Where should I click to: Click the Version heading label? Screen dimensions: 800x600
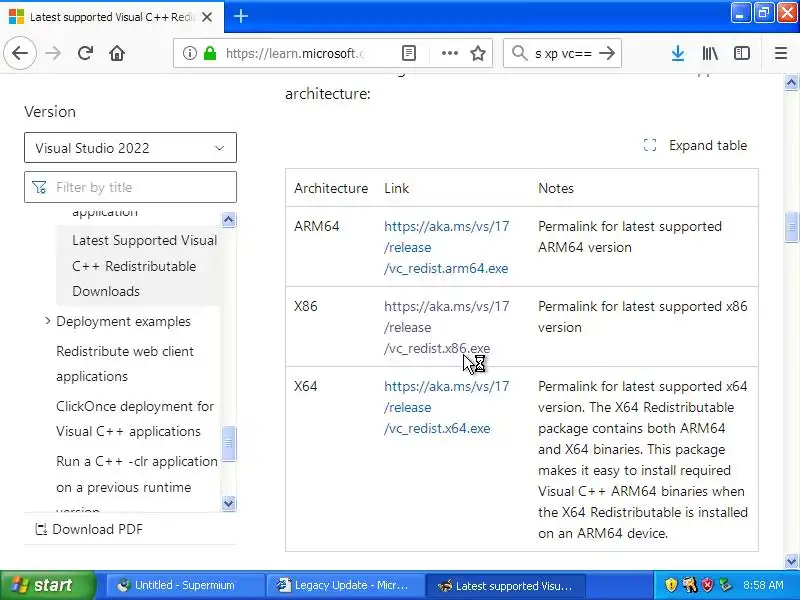pyautogui.click(x=50, y=112)
